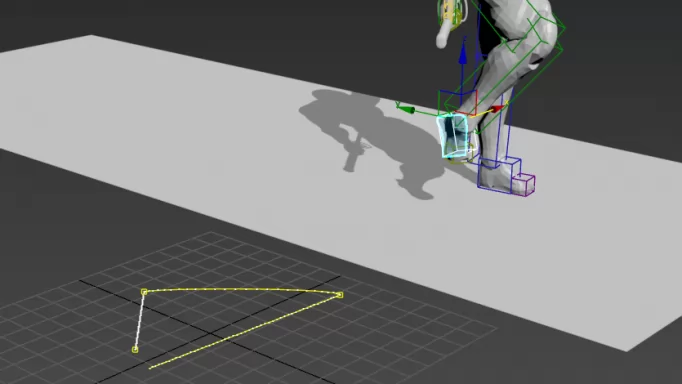Select the diagonal yellow spline segment

coord(244,332)
